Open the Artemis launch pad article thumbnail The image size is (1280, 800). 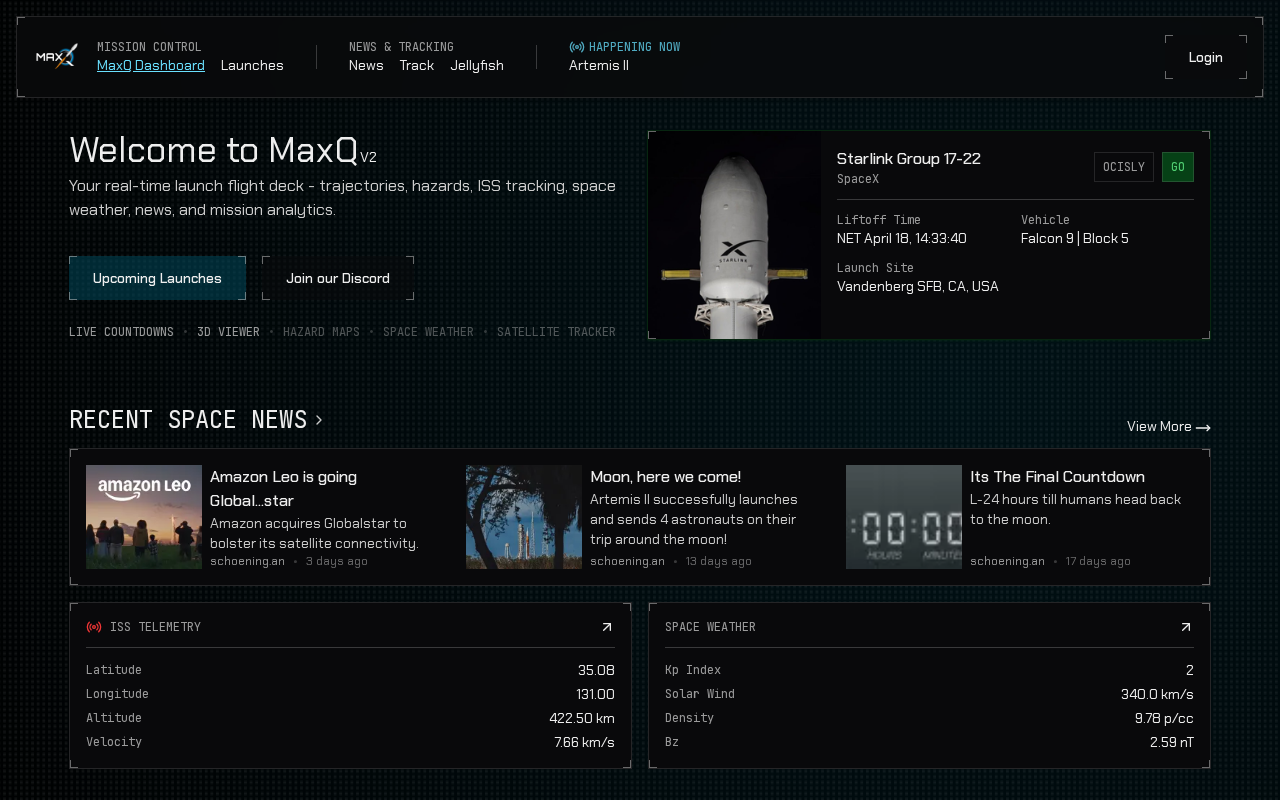click(524, 517)
